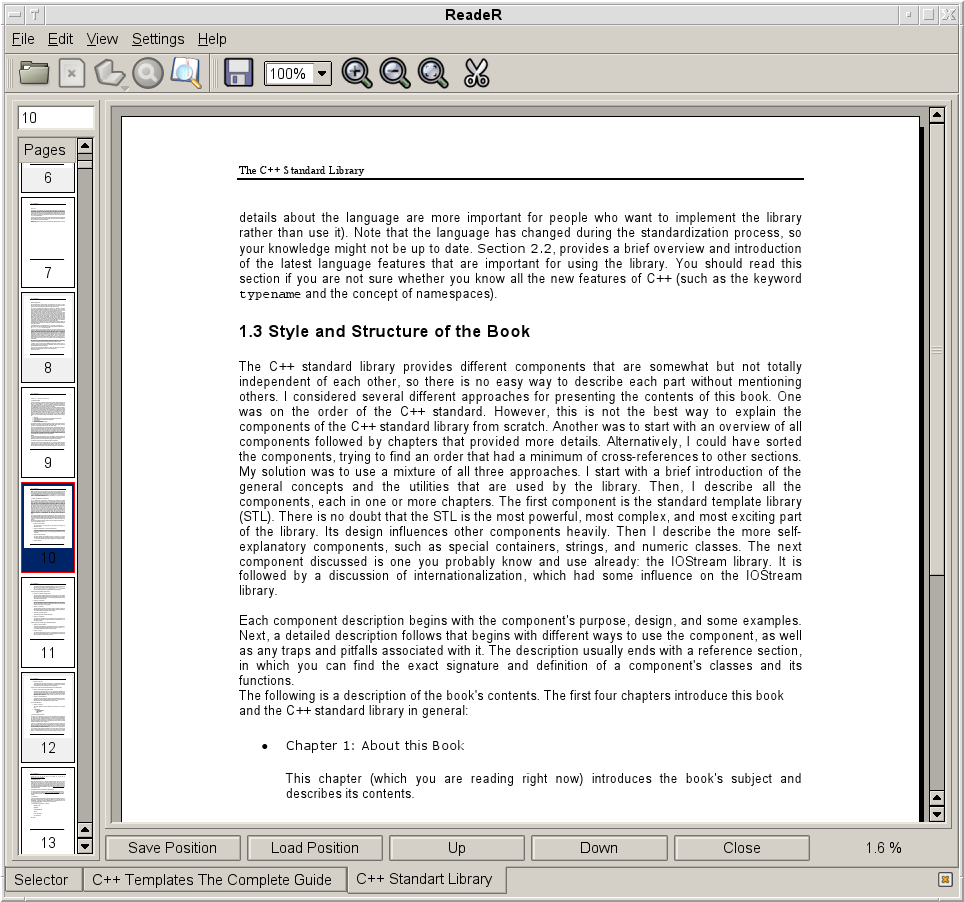
Task: Select the scissors cut tool icon
Action: coord(476,73)
